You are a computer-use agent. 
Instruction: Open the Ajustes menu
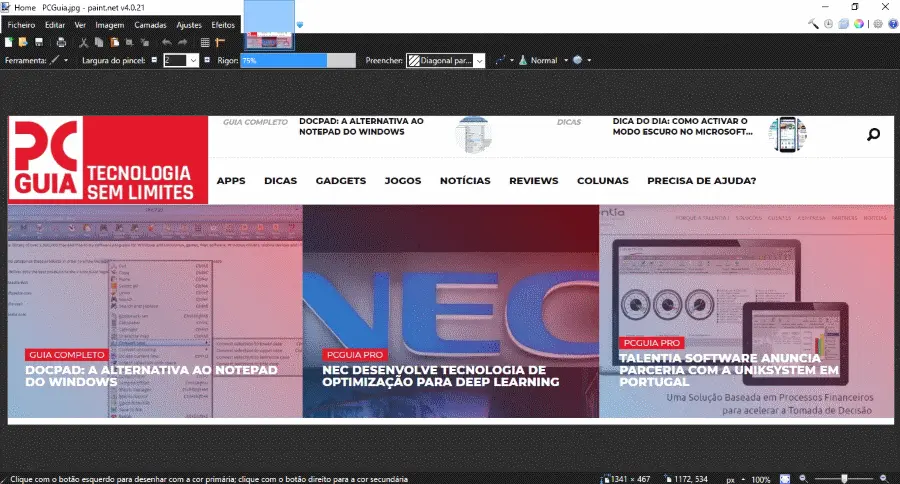189,25
